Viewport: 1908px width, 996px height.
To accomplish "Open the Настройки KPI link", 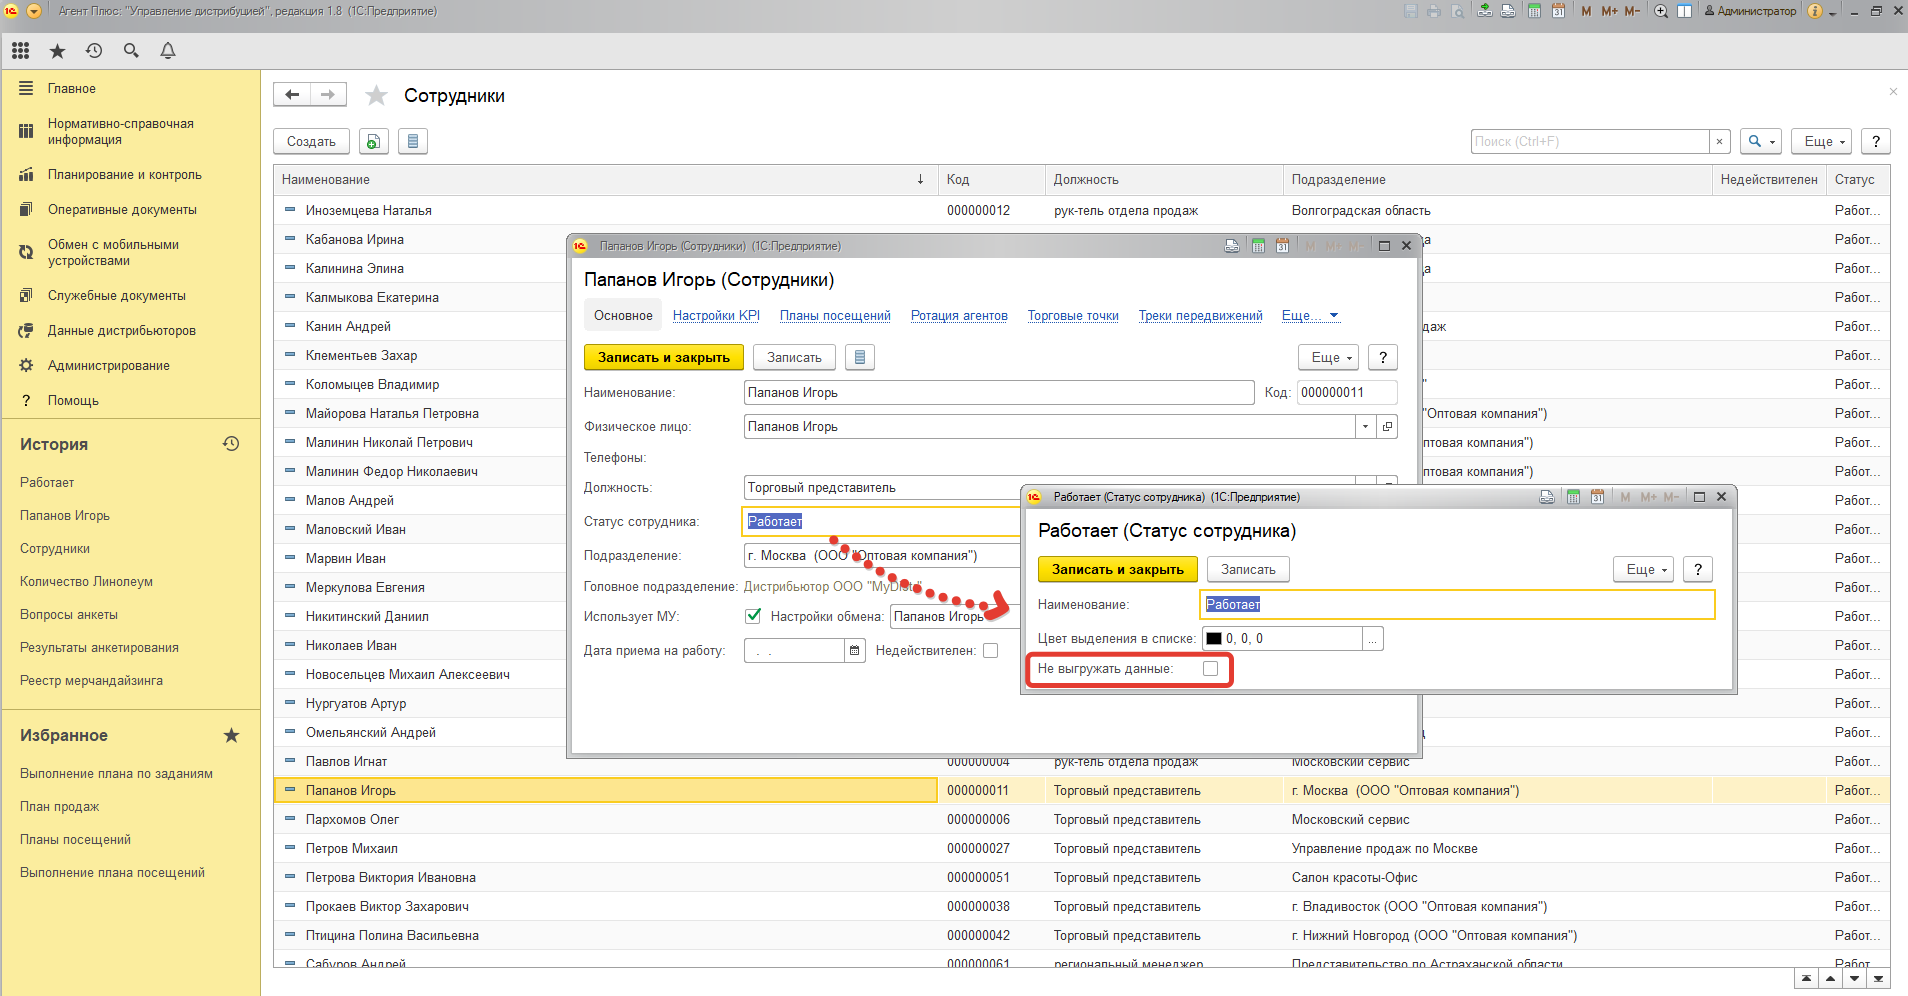I will click(716, 315).
